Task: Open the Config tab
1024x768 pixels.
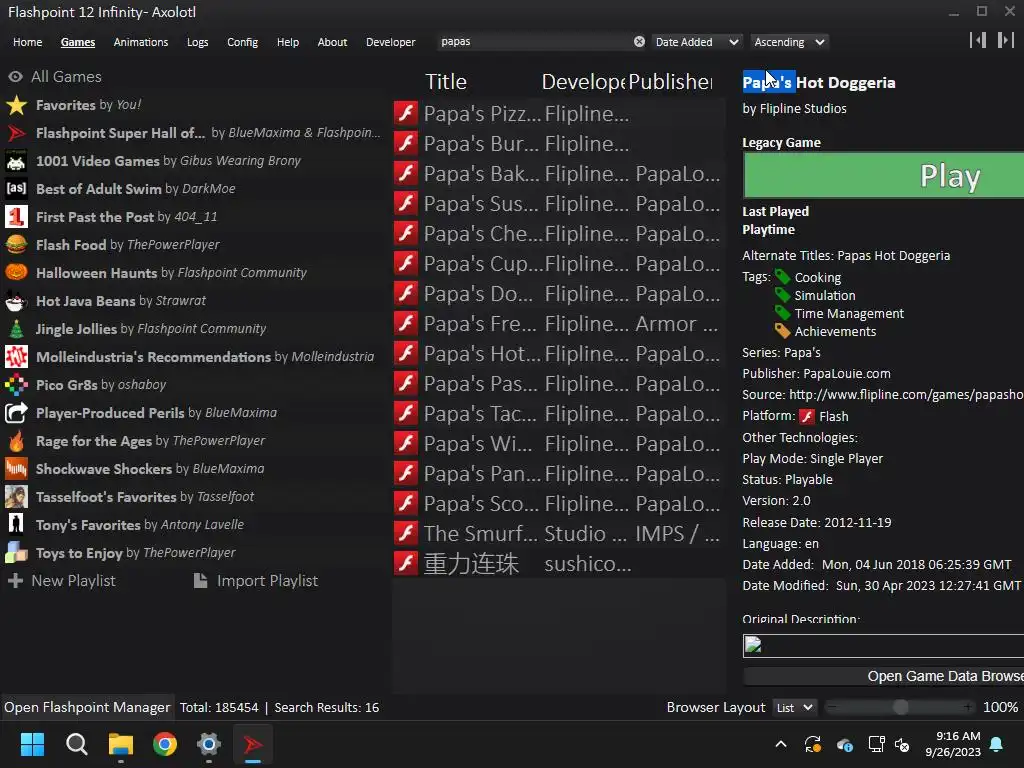Action: pos(242,42)
